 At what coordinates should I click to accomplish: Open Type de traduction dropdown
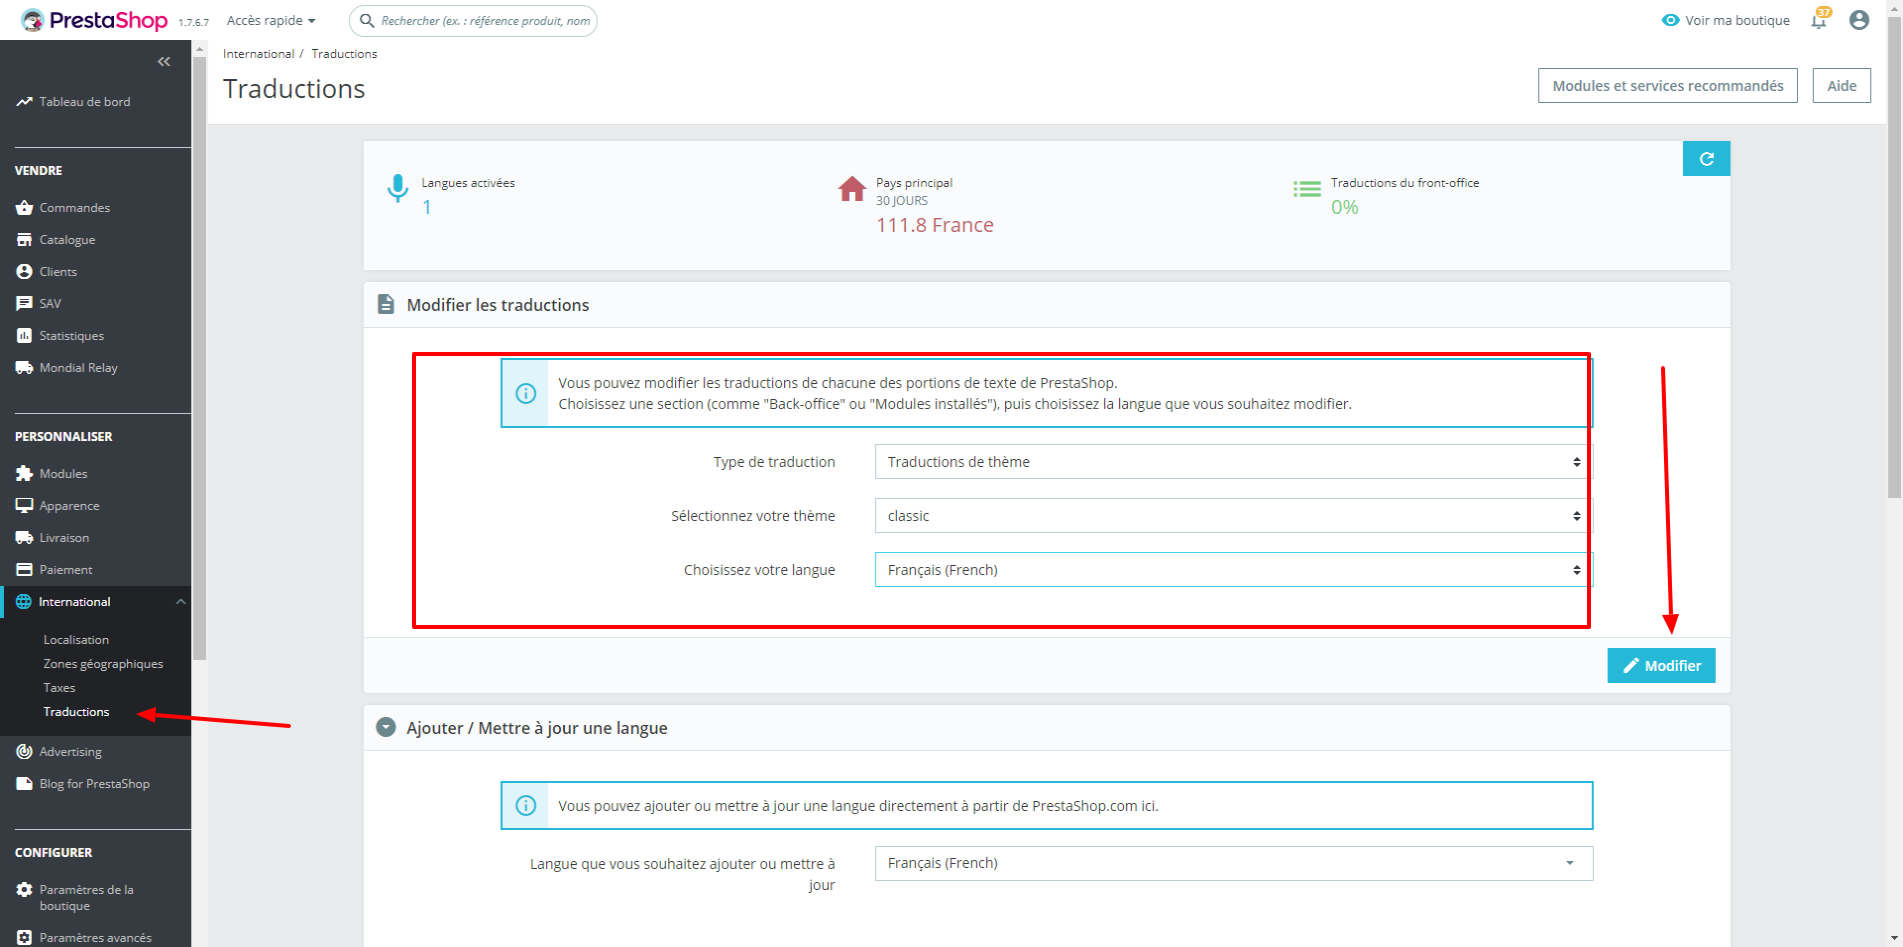[1233, 462]
